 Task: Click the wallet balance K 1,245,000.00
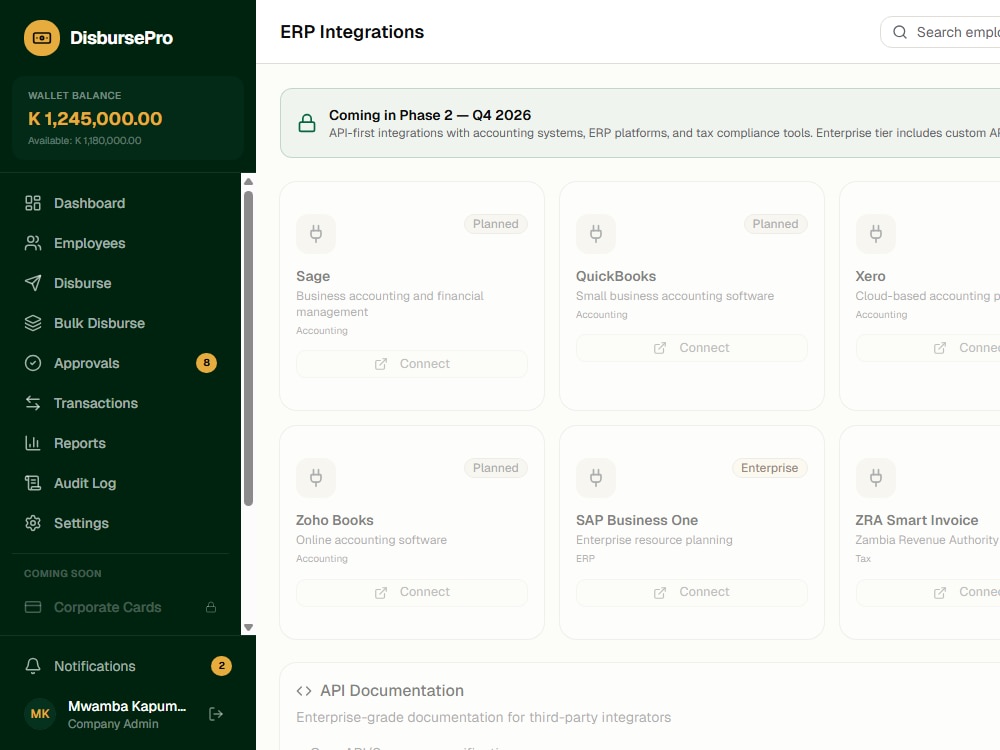point(95,119)
